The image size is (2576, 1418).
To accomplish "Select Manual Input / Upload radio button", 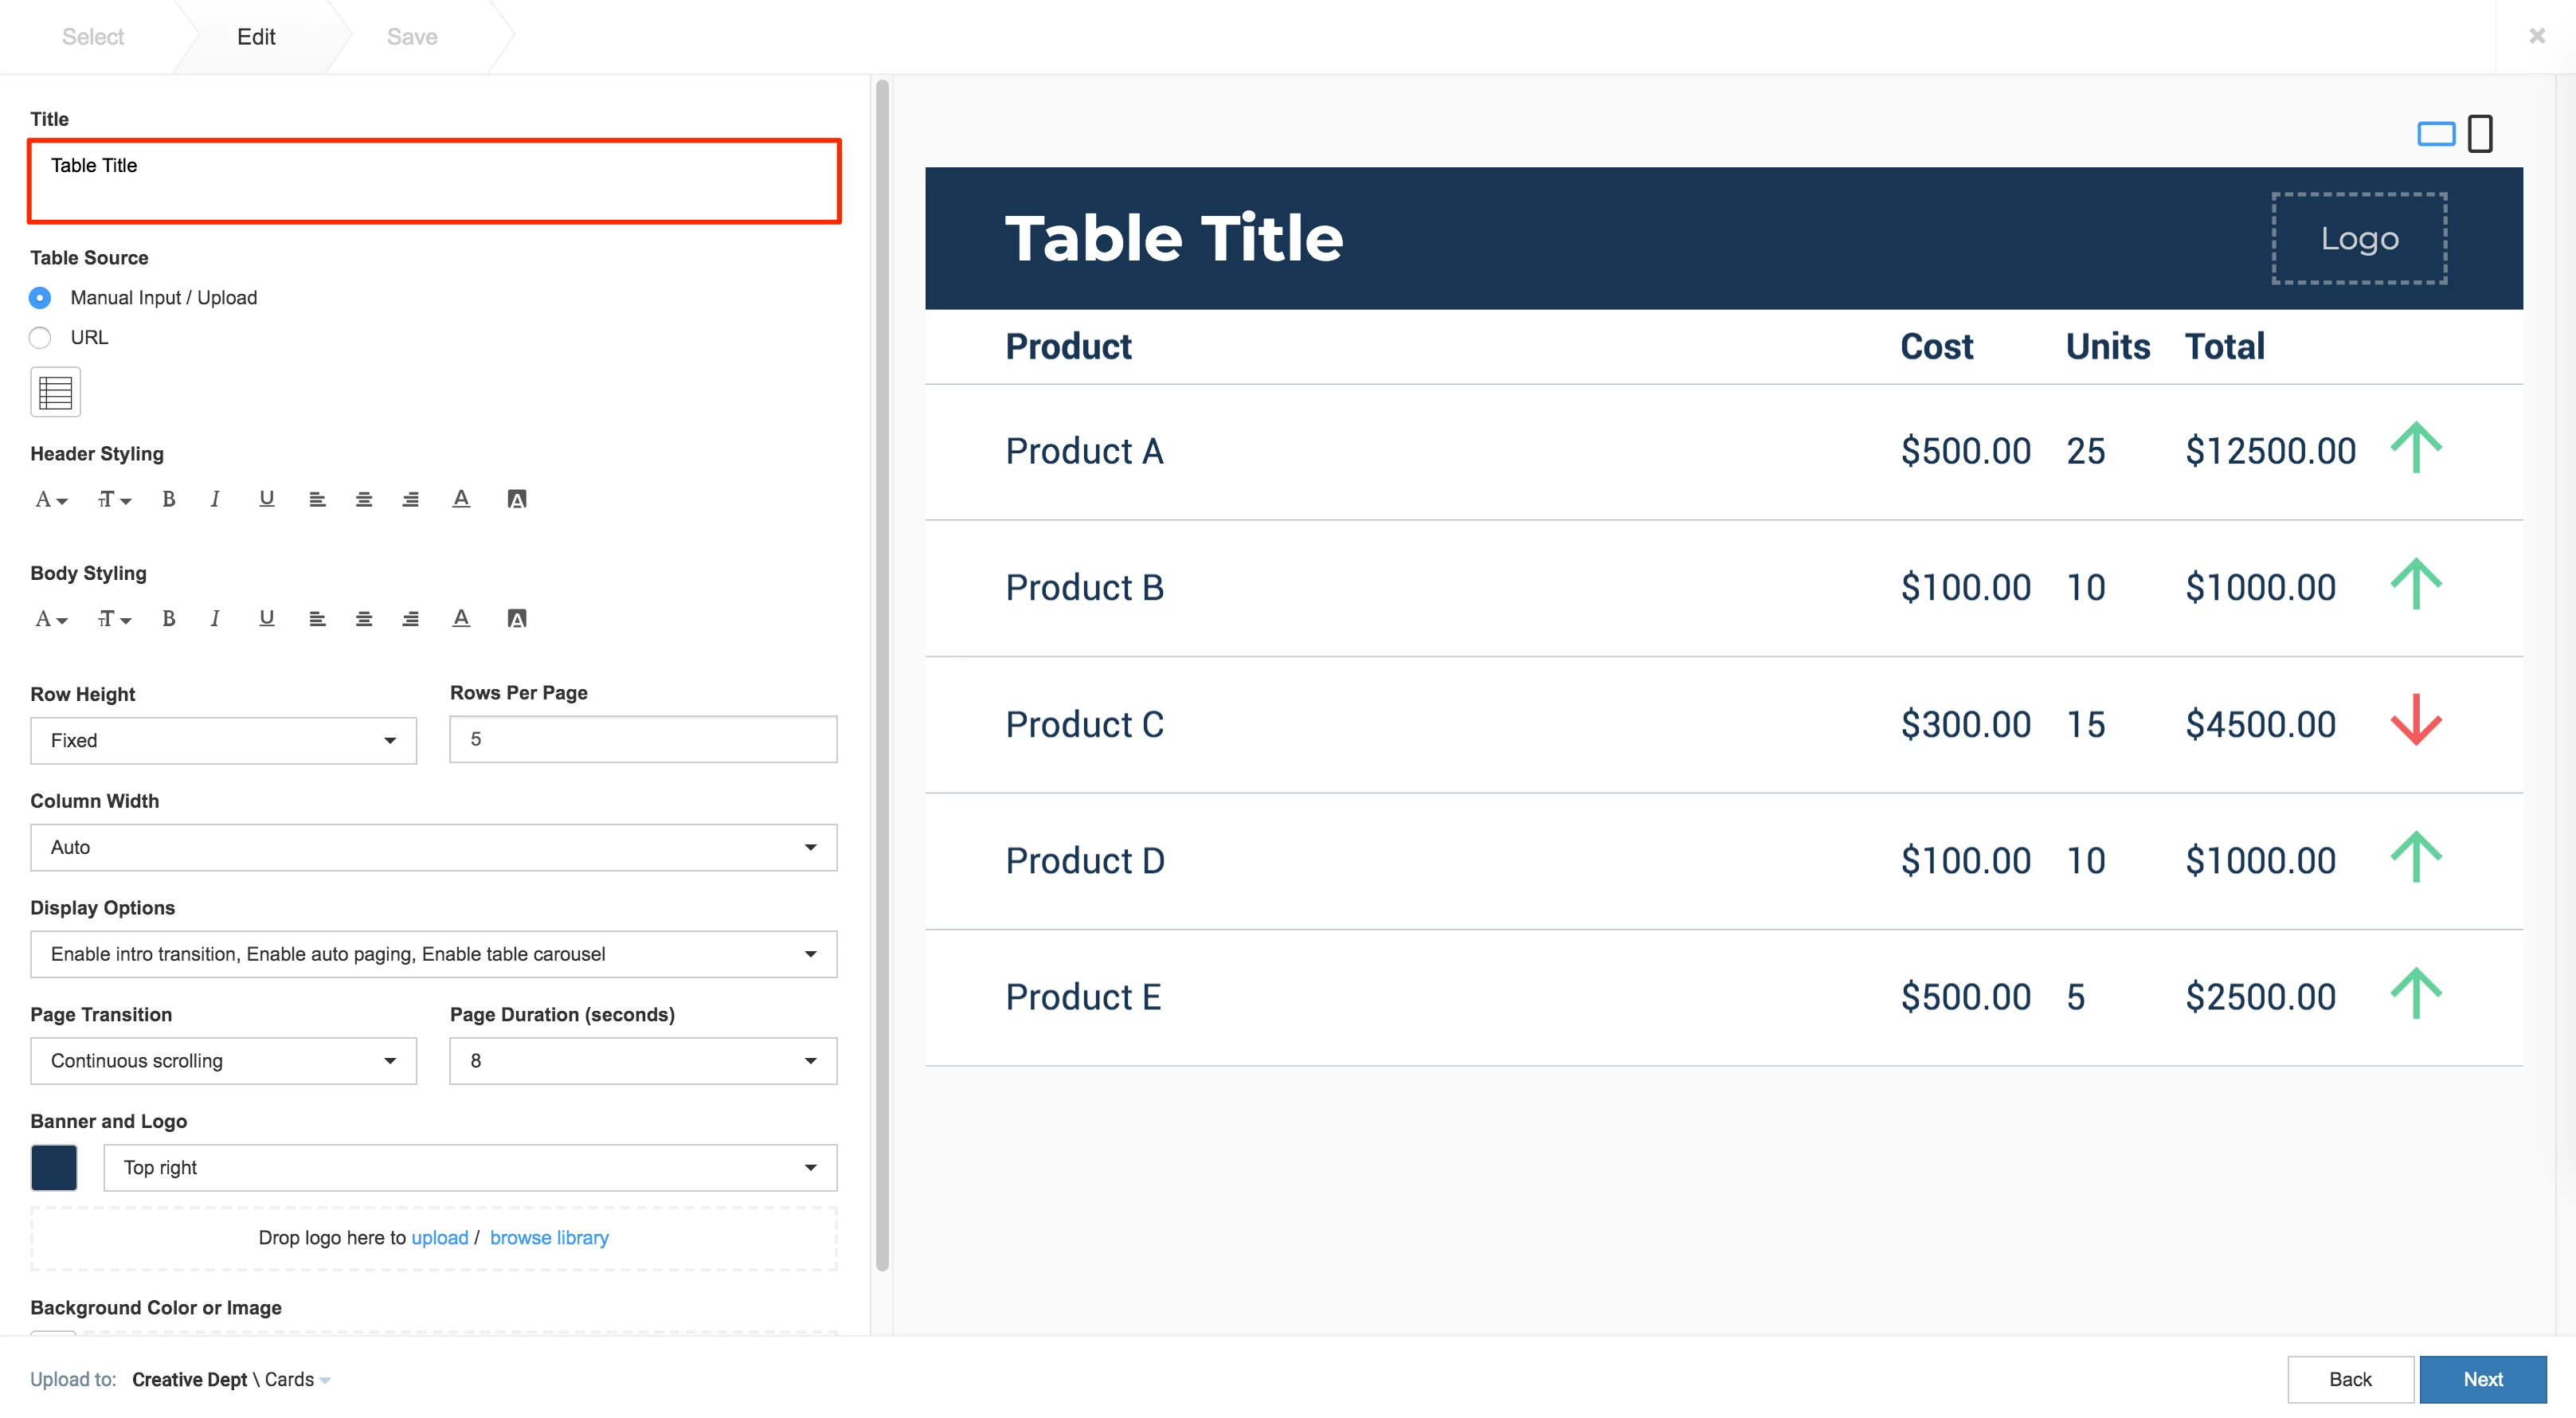I will point(40,297).
